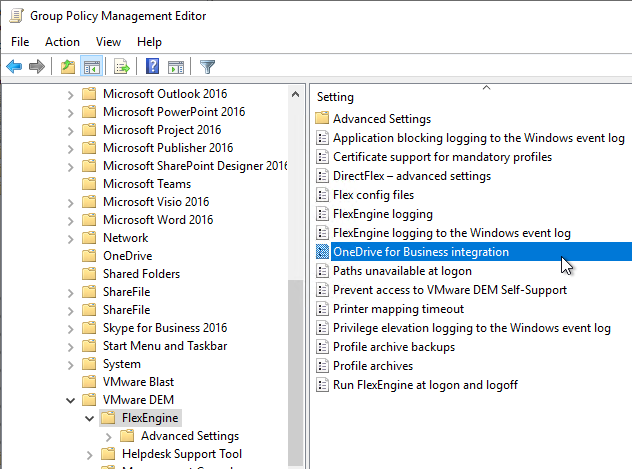Click the folder icon next to Microsoft Teams
This screenshot has height=469, width=632.
[89, 184]
